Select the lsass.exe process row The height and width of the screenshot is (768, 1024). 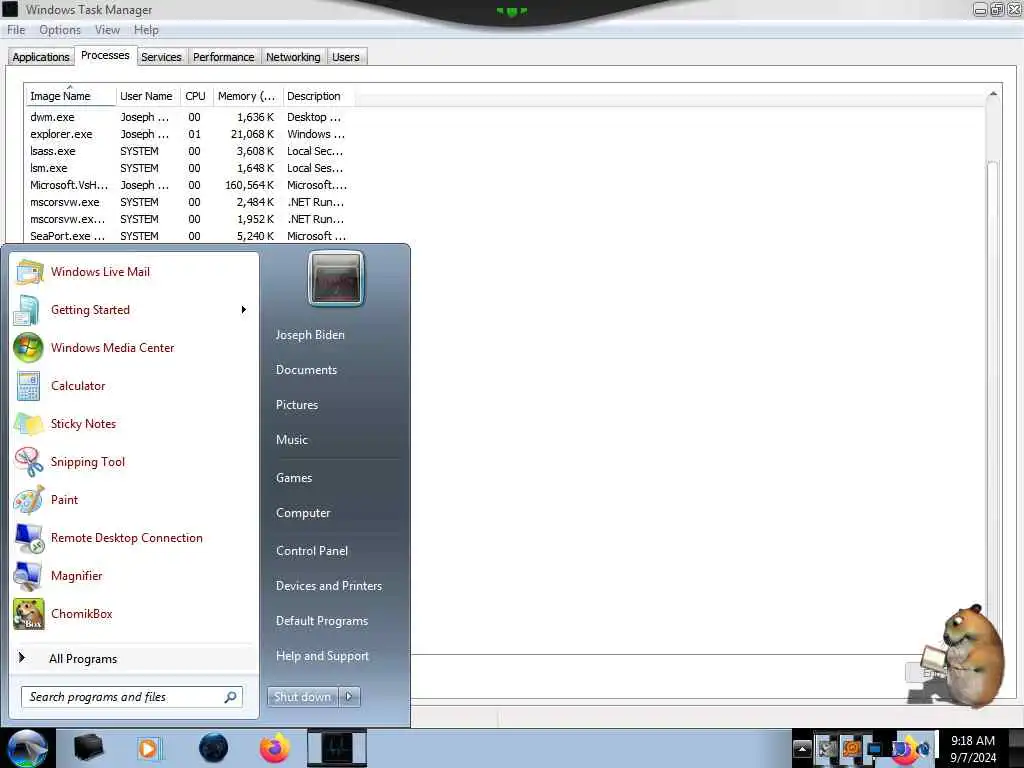pyautogui.click(x=188, y=151)
